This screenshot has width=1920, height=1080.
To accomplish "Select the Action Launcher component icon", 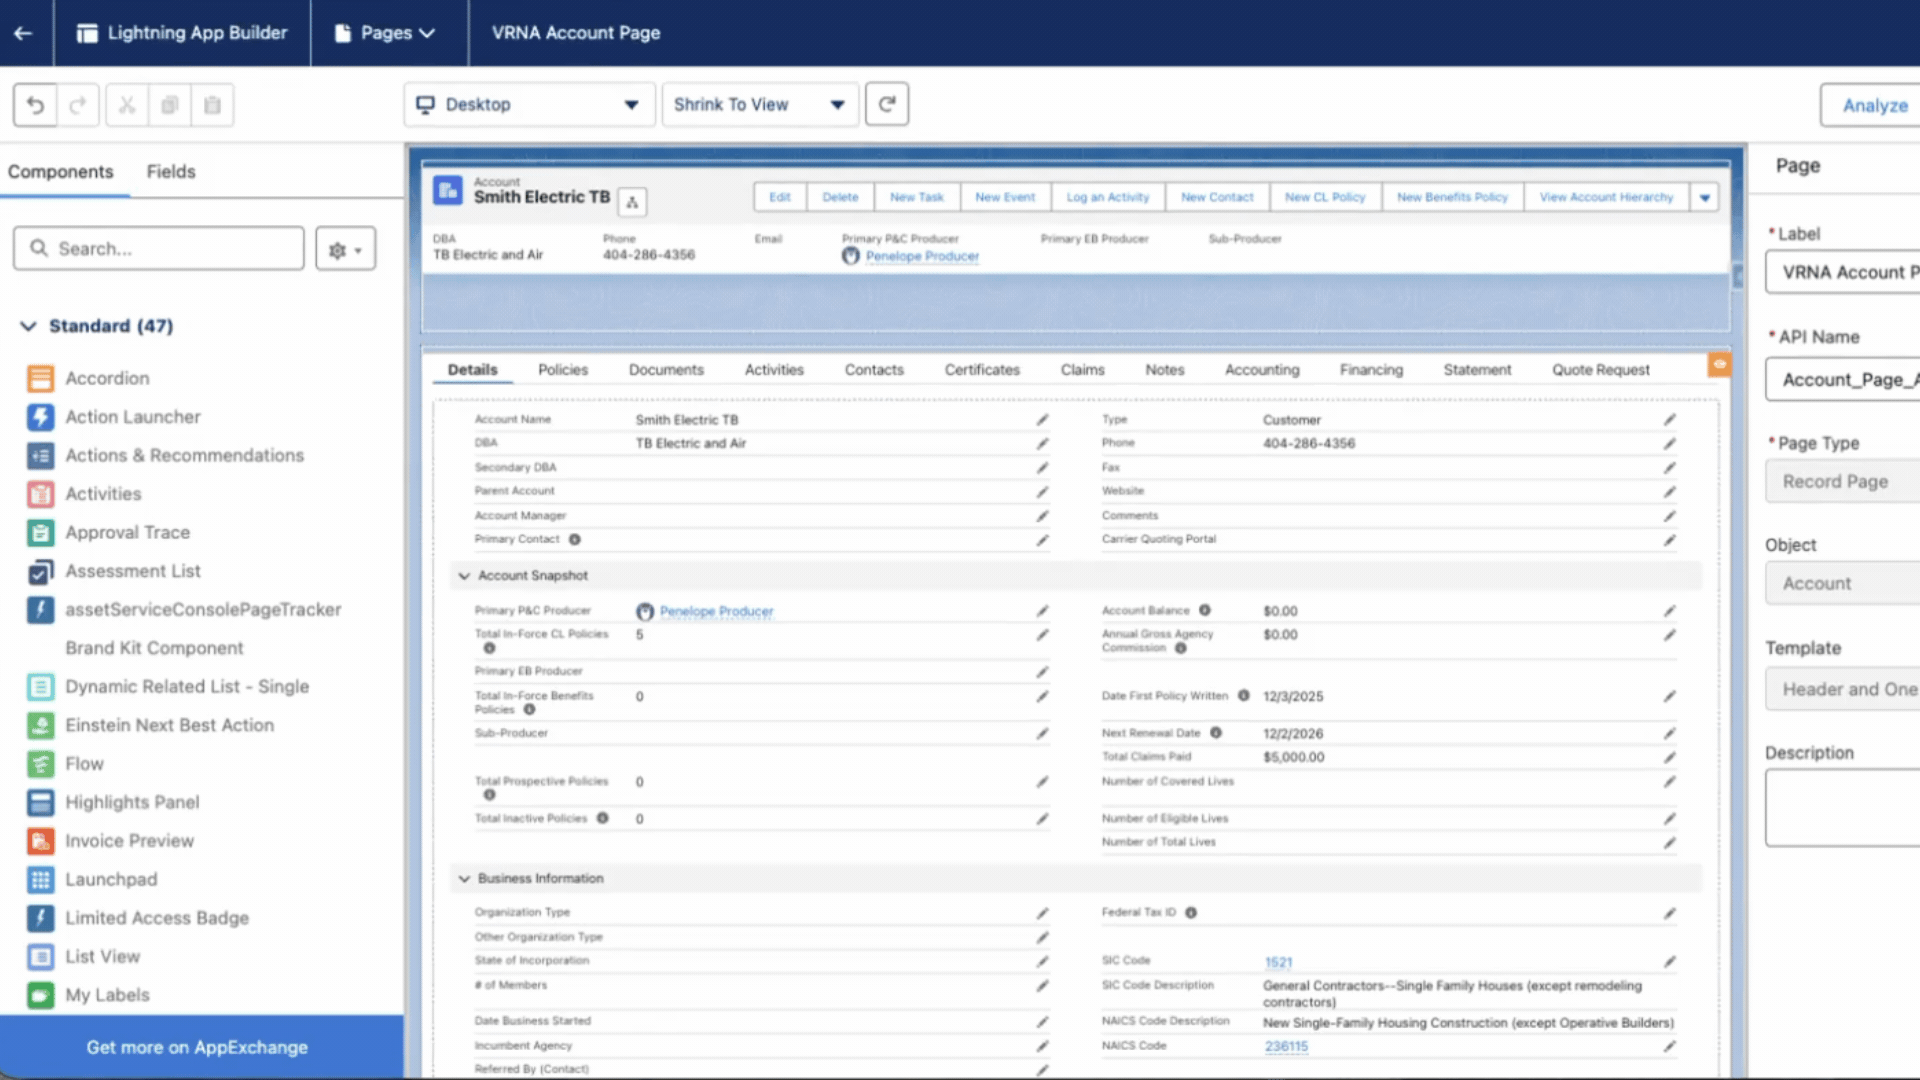I will [41, 417].
